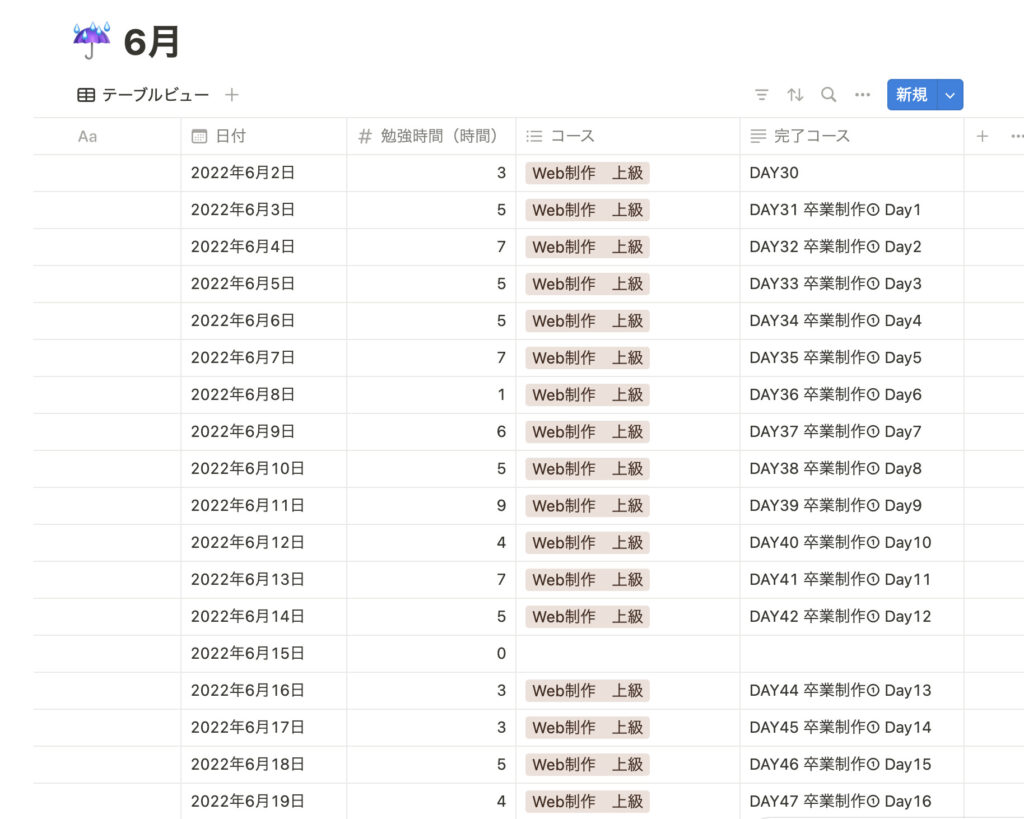Expand the dropdown arrow beside 新規 button

click(x=950, y=95)
